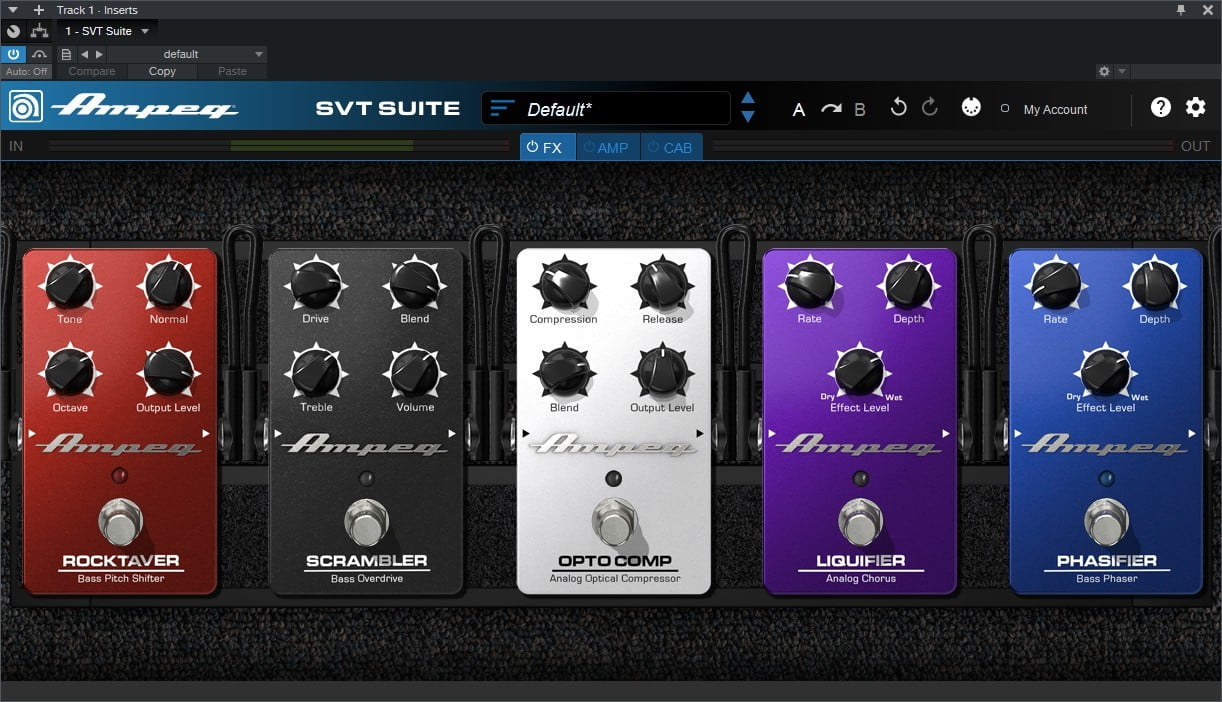Image resolution: width=1222 pixels, height=702 pixels.
Task: Toggle the blue plugin activate power button
Action: coord(14,54)
